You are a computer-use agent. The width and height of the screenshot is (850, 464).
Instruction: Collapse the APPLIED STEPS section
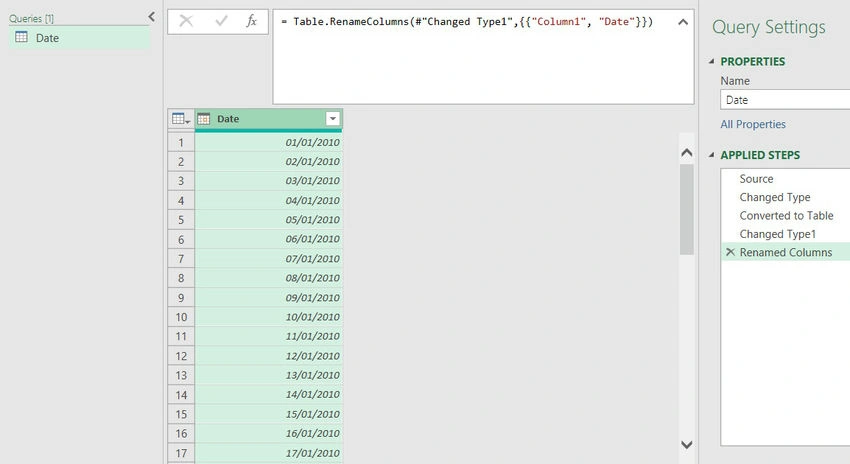(711, 156)
